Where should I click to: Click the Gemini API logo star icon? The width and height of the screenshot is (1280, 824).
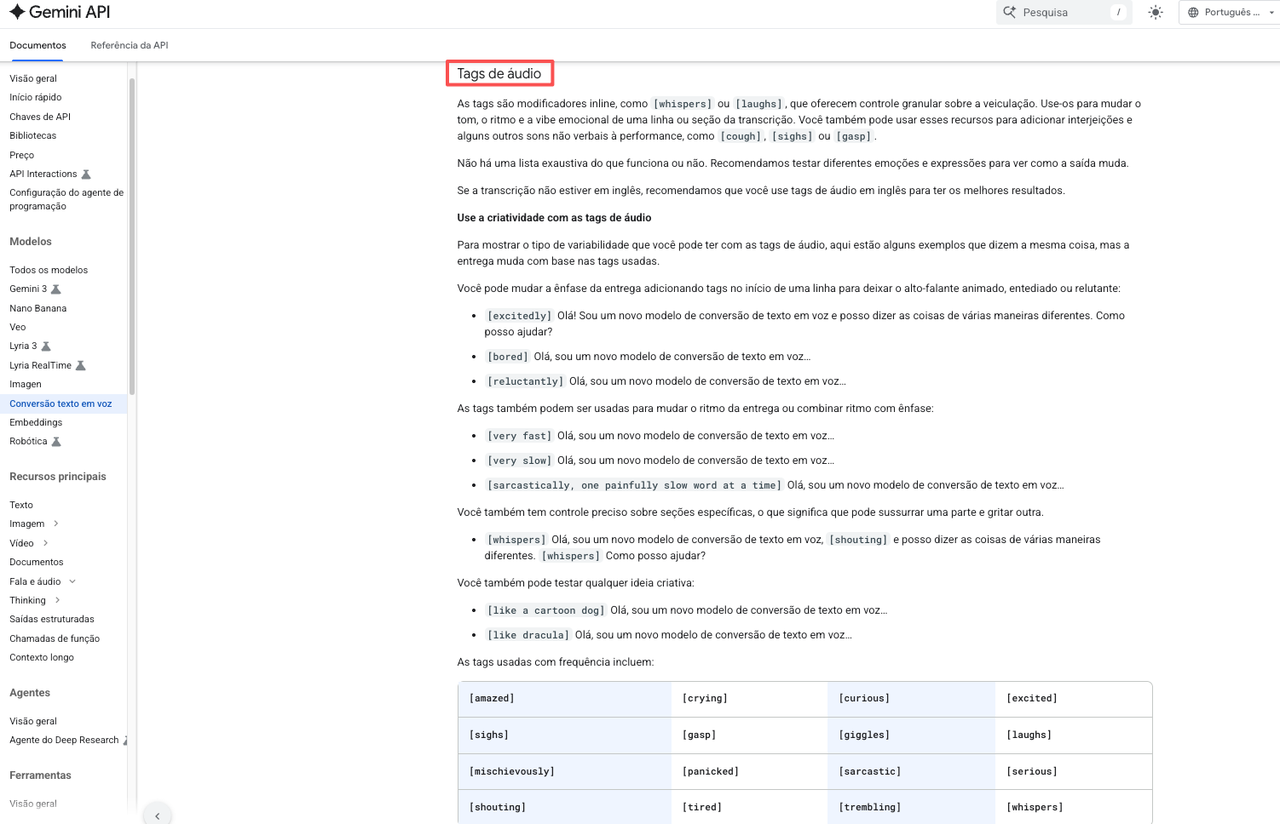(x=17, y=12)
